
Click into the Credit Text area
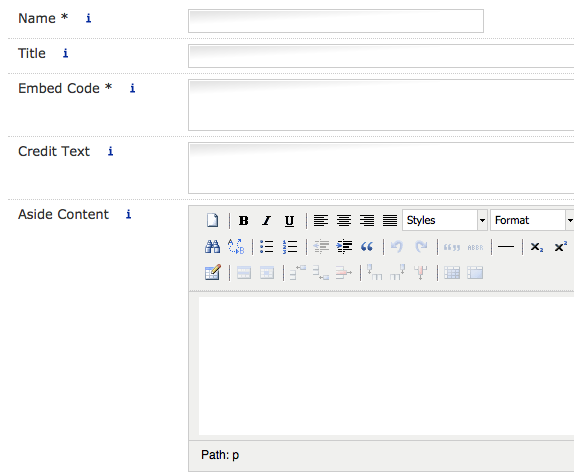(x=381, y=168)
